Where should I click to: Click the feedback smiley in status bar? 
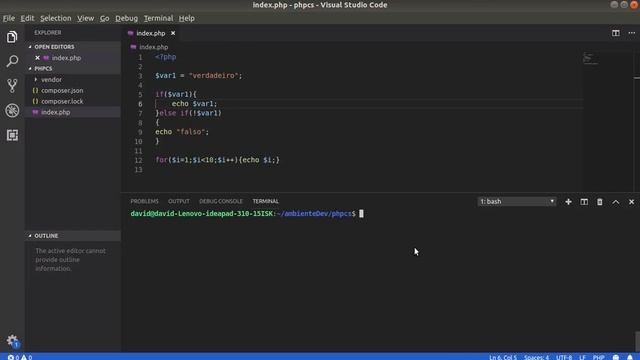[616, 357]
